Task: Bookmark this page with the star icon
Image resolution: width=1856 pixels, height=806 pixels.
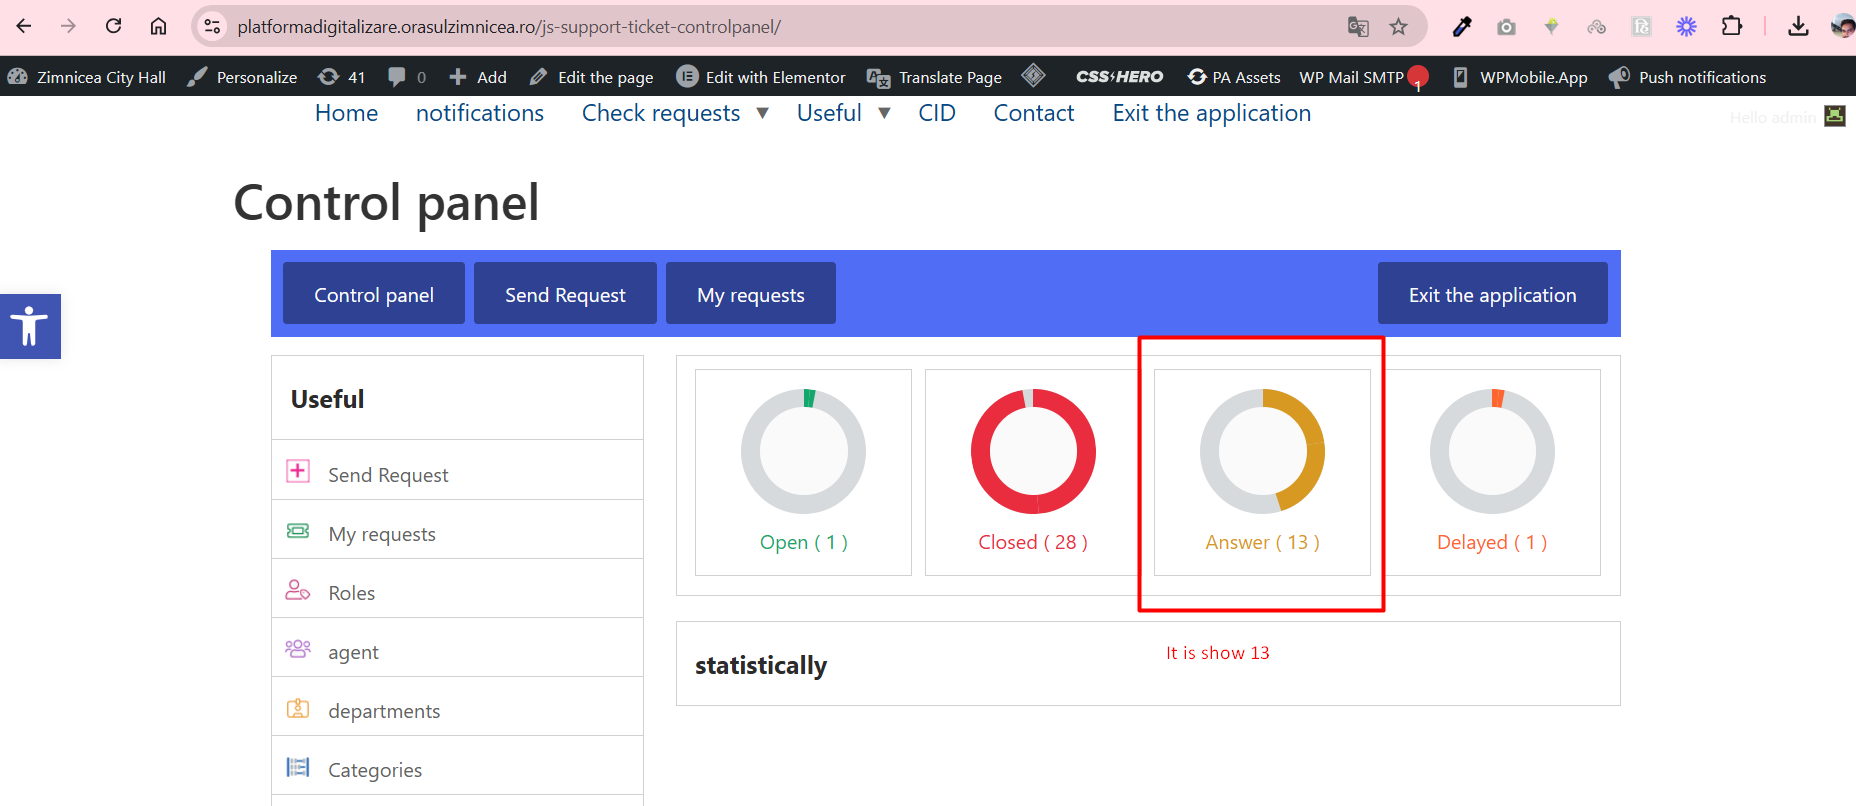Action: point(1398,27)
